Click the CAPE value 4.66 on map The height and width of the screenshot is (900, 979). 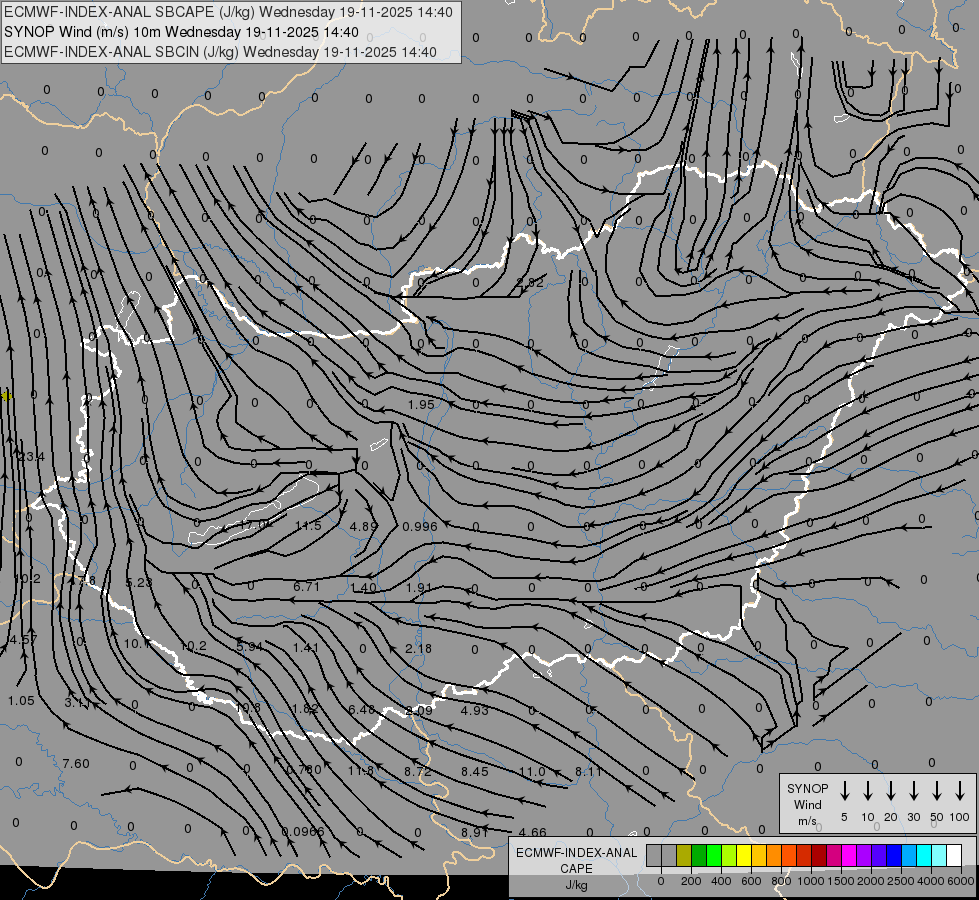pos(533,832)
